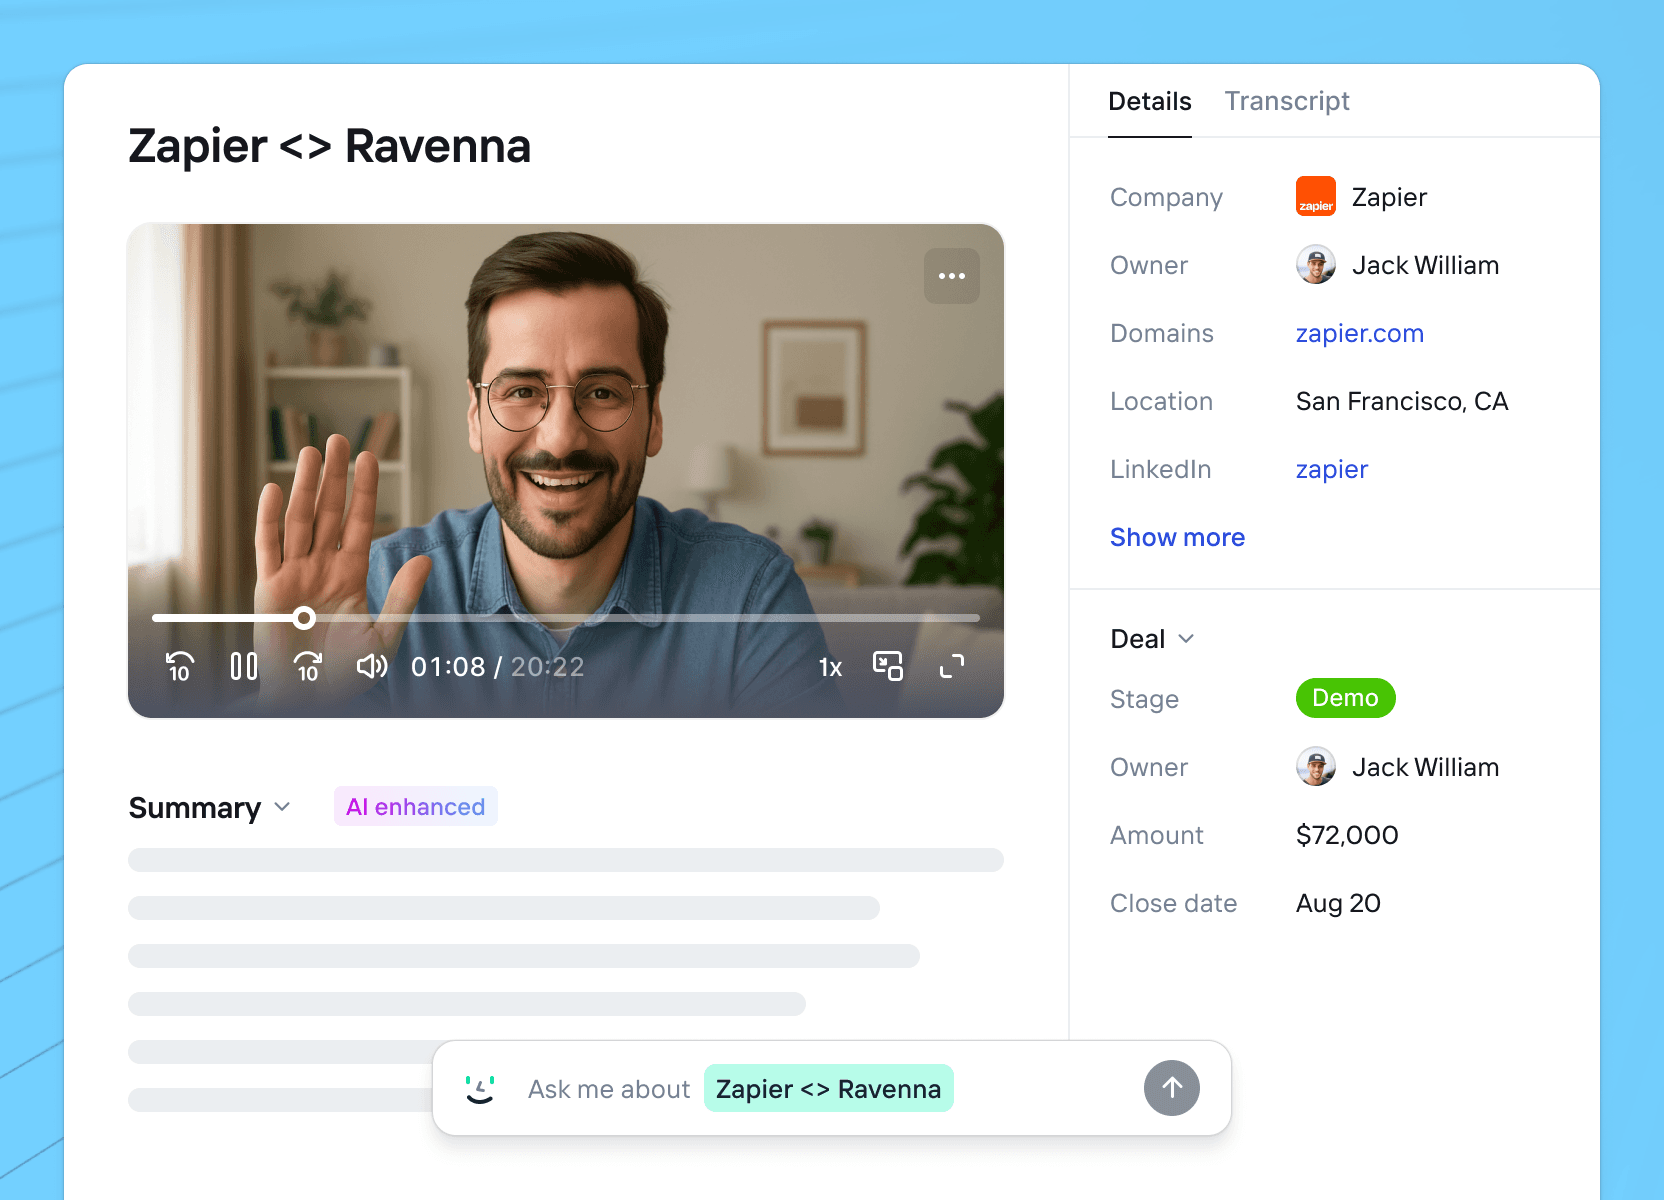Collapse the Deal section
Viewport: 1664px width, 1200px height.
click(x=1186, y=639)
